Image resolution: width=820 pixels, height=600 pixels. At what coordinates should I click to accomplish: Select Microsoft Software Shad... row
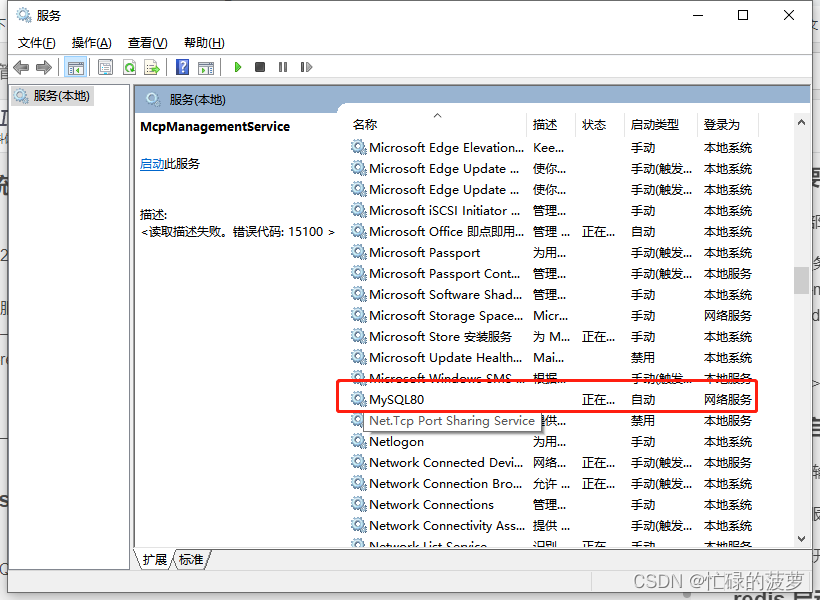pyautogui.click(x=552, y=295)
